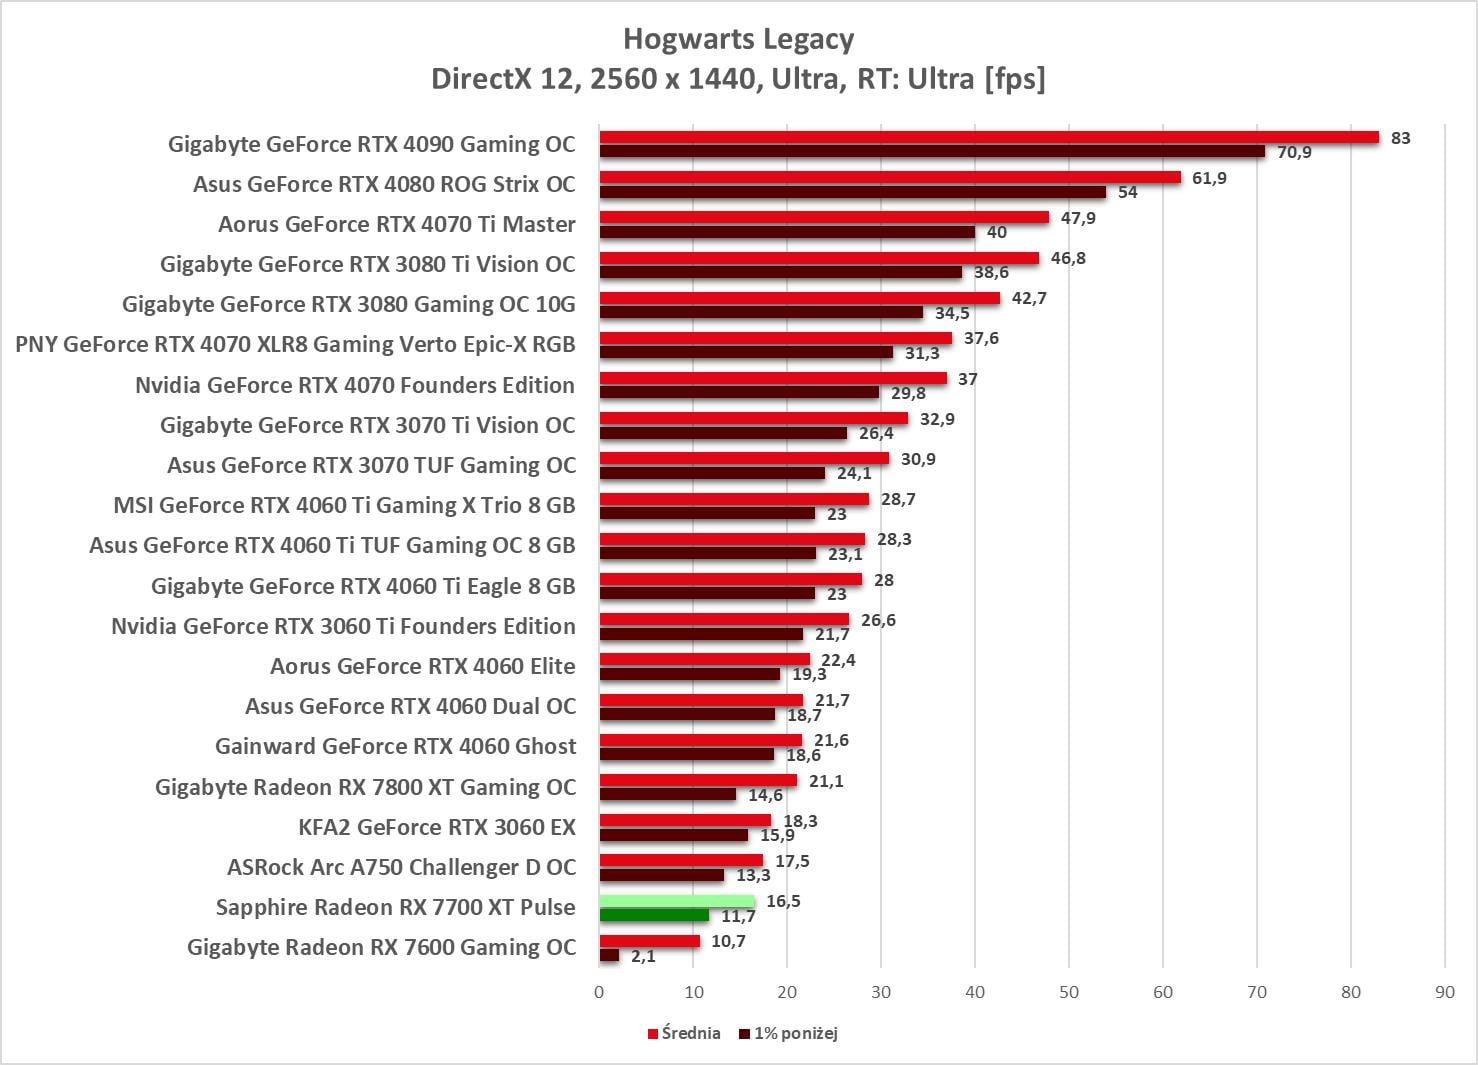Select the Gigabyte Radeon RX 7800 XT average bar
The width and height of the screenshot is (1478, 1065).
[698, 780]
